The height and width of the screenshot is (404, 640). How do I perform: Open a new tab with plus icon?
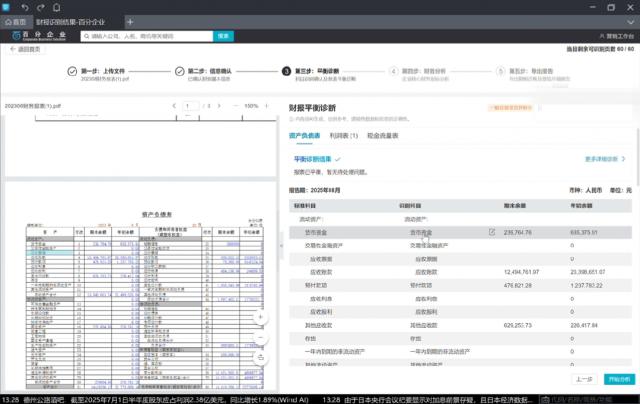pyautogui.click(x=130, y=21)
